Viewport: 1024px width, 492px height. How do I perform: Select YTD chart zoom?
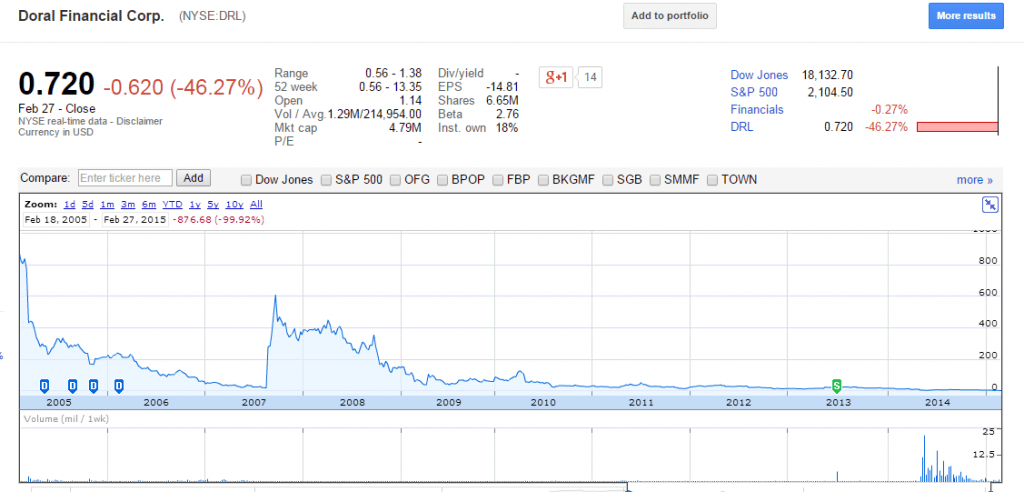point(172,205)
